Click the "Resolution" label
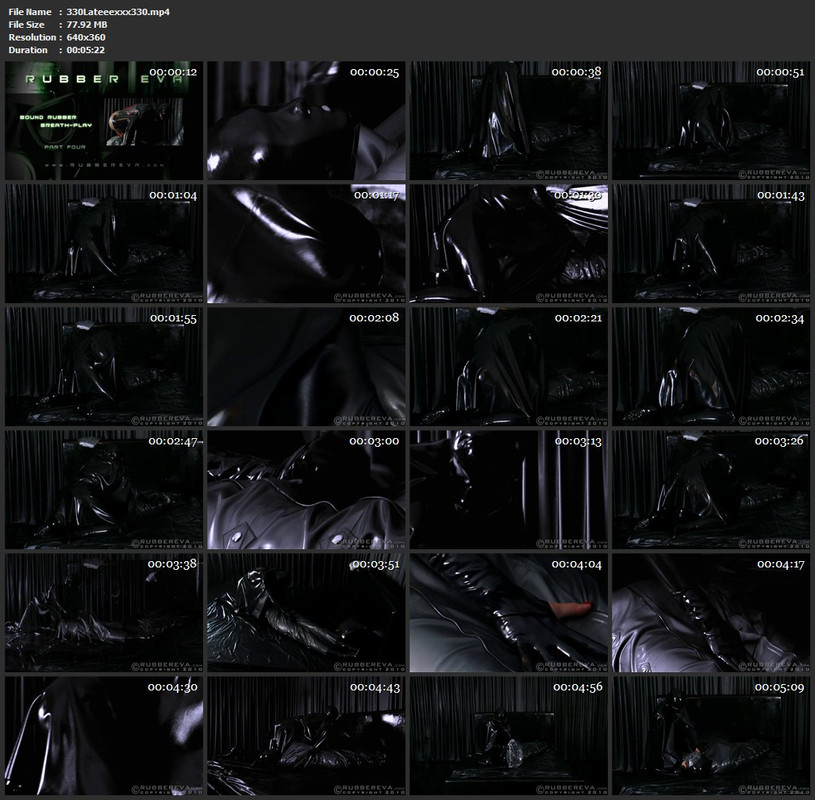 32,37
